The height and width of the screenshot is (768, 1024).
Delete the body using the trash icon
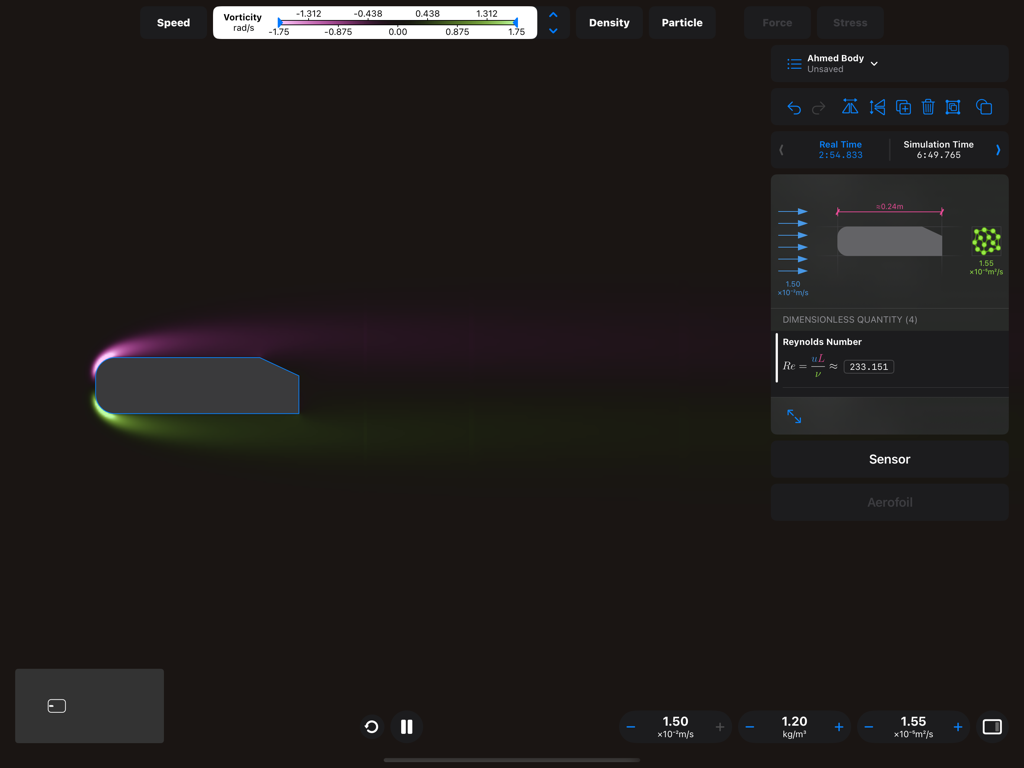(928, 107)
